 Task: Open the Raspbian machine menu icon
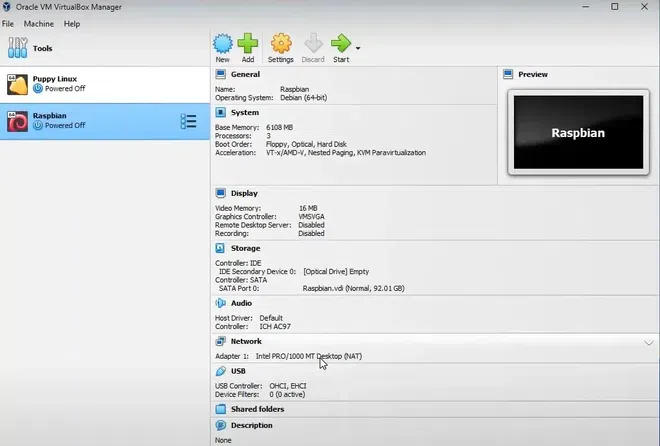click(x=188, y=121)
